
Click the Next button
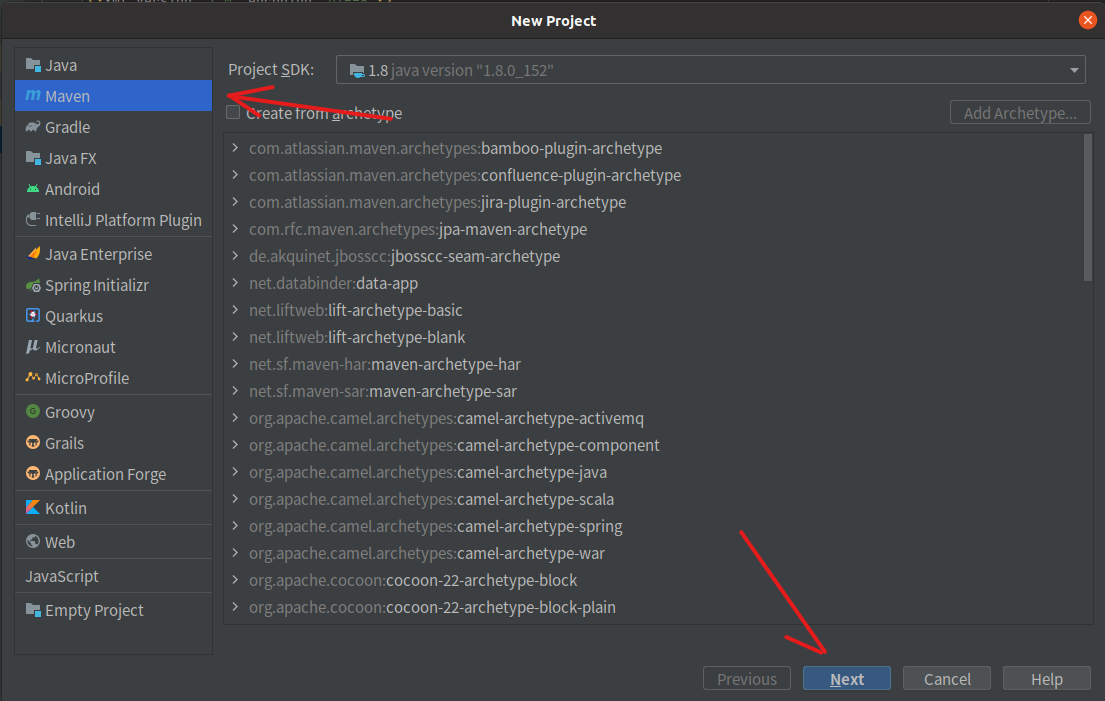click(846, 678)
